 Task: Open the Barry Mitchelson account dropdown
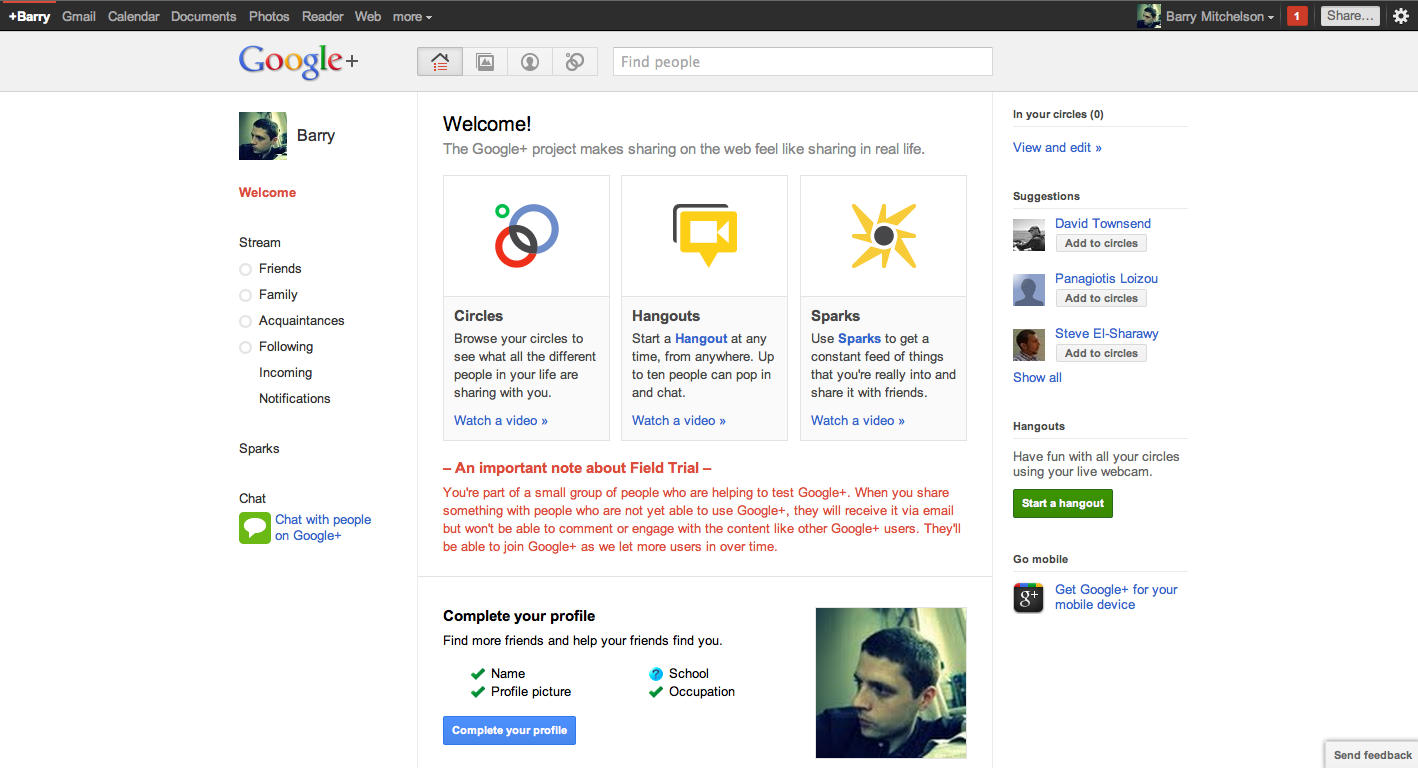pos(1220,16)
